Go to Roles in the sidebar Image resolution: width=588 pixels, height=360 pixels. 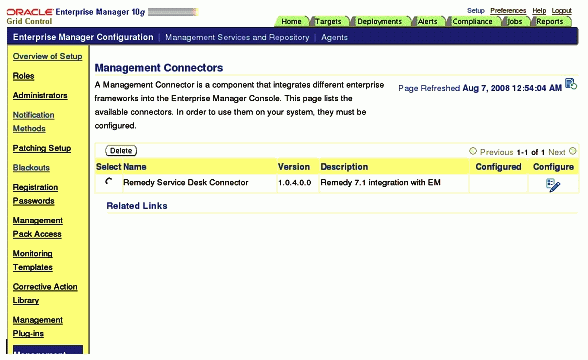point(23,76)
